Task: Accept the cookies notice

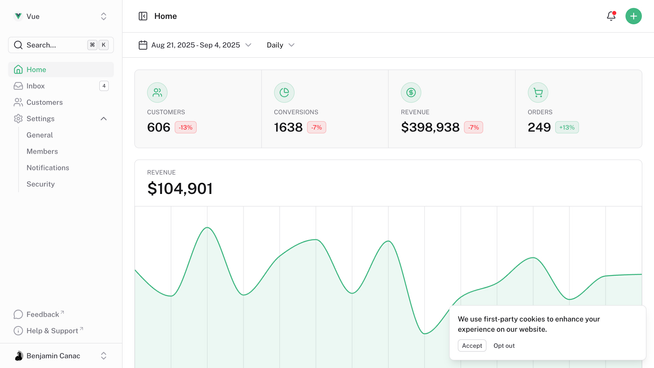Action: tap(472, 345)
